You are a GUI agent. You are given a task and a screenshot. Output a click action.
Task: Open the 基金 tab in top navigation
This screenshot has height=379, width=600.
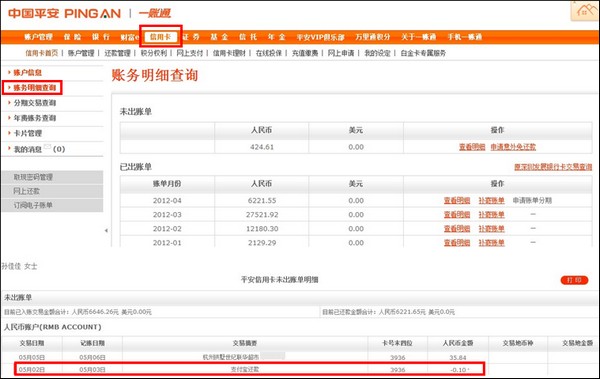[x=219, y=37]
